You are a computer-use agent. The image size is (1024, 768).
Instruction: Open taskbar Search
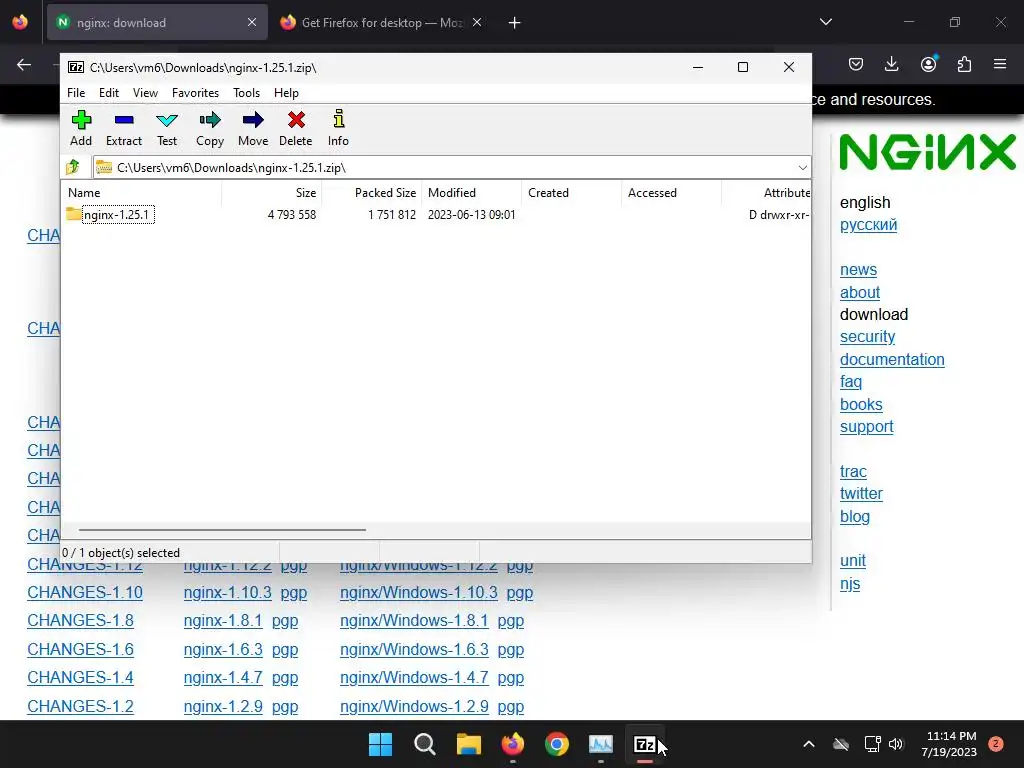pyautogui.click(x=424, y=744)
